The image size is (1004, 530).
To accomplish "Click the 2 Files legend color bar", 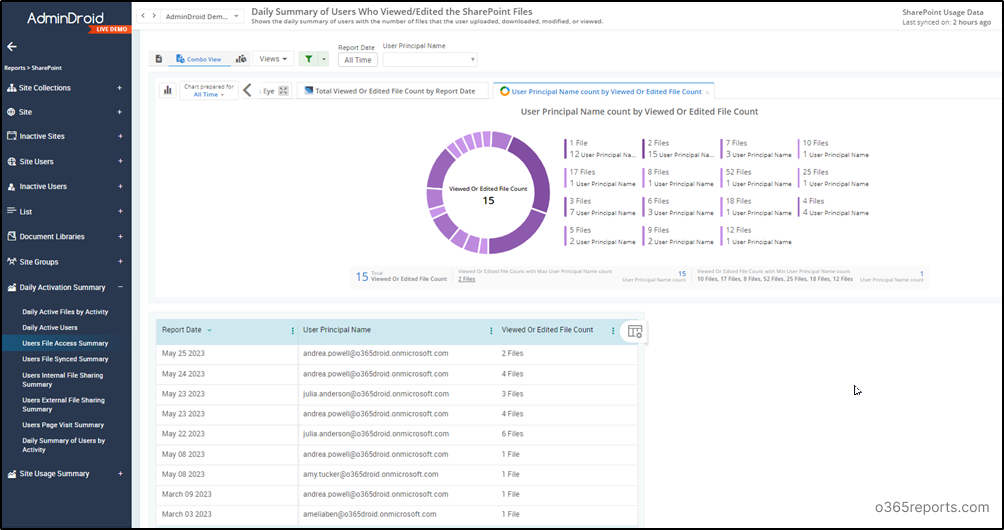I will tap(644, 149).
